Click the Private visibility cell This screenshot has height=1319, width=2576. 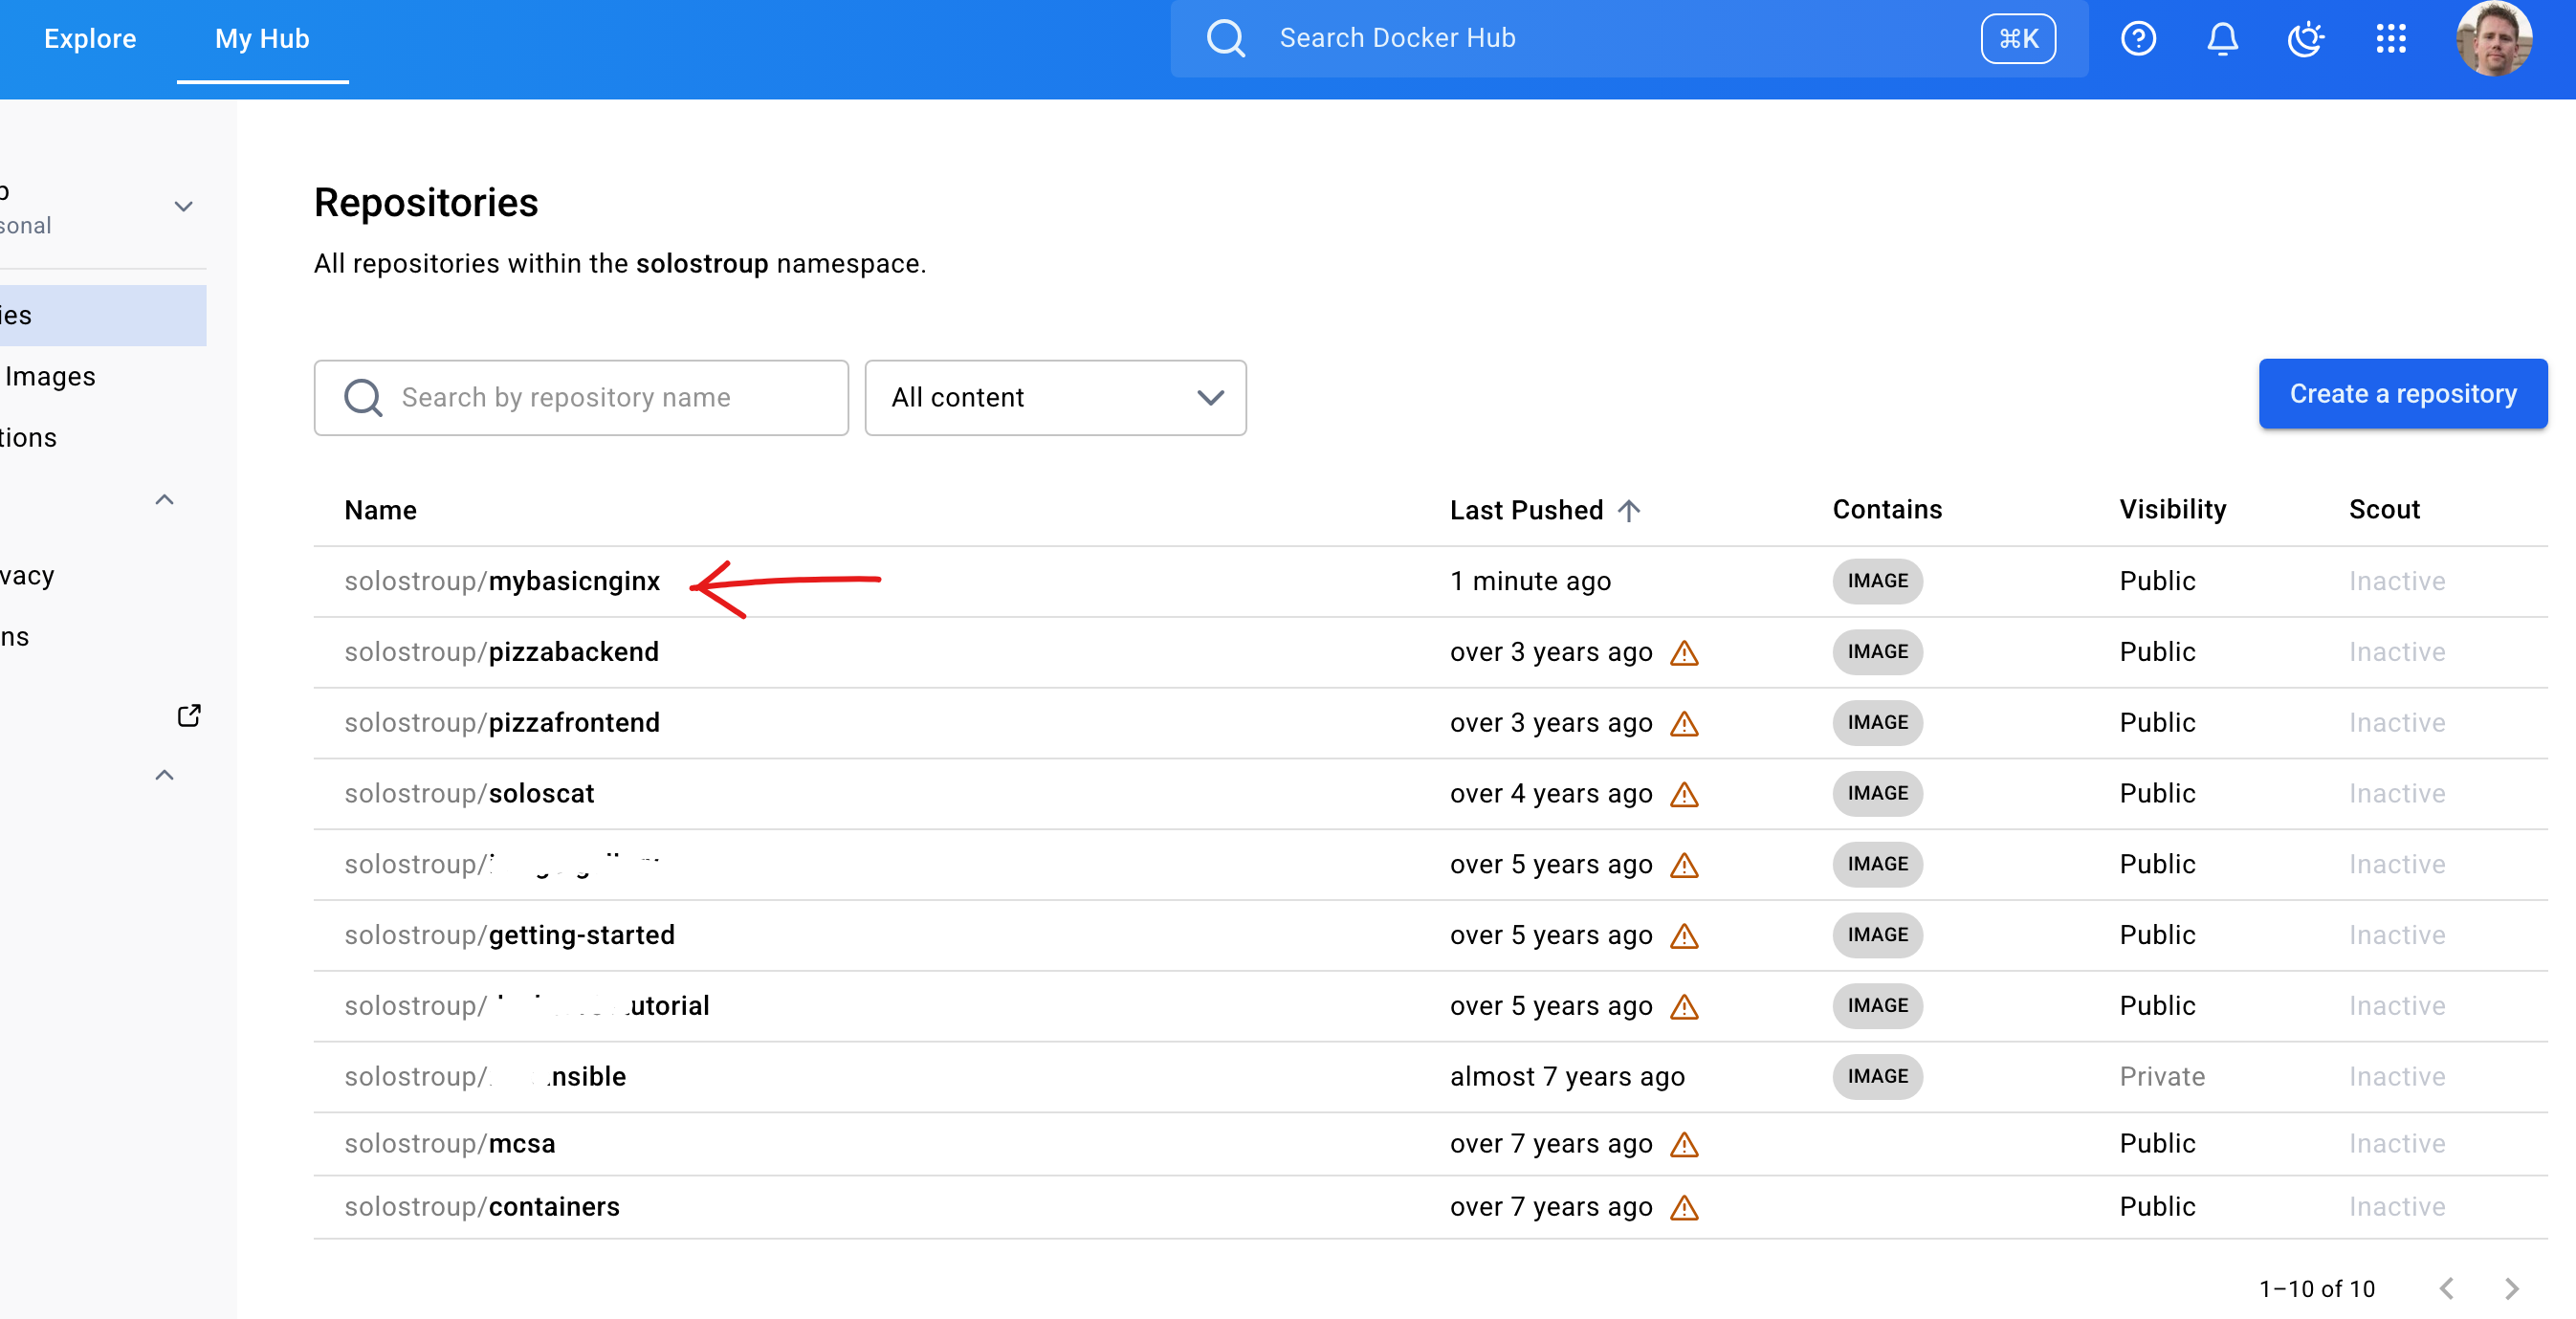click(x=2161, y=1077)
